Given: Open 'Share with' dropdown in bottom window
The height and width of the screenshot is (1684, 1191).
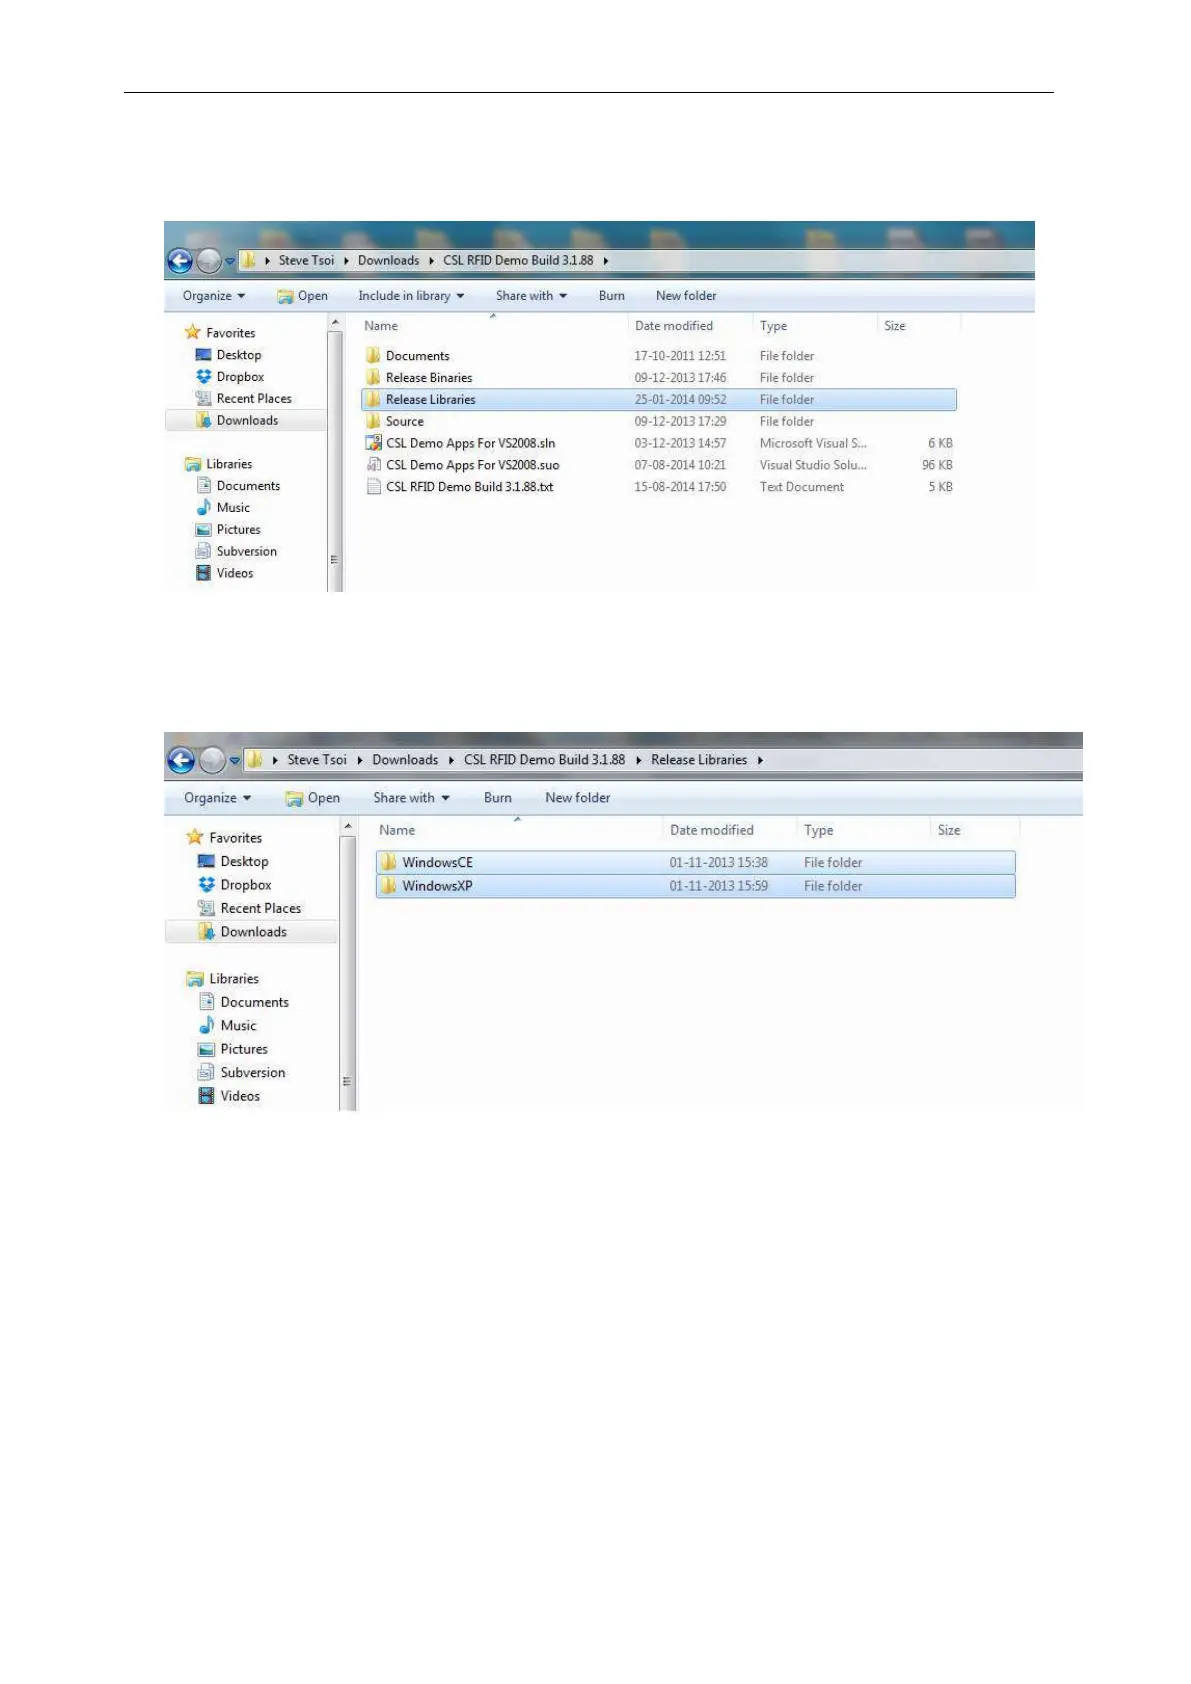Looking at the screenshot, I should coord(411,798).
